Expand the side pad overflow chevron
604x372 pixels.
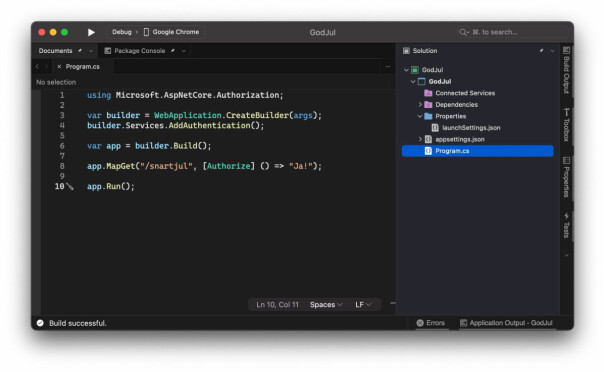click(566, 255)
